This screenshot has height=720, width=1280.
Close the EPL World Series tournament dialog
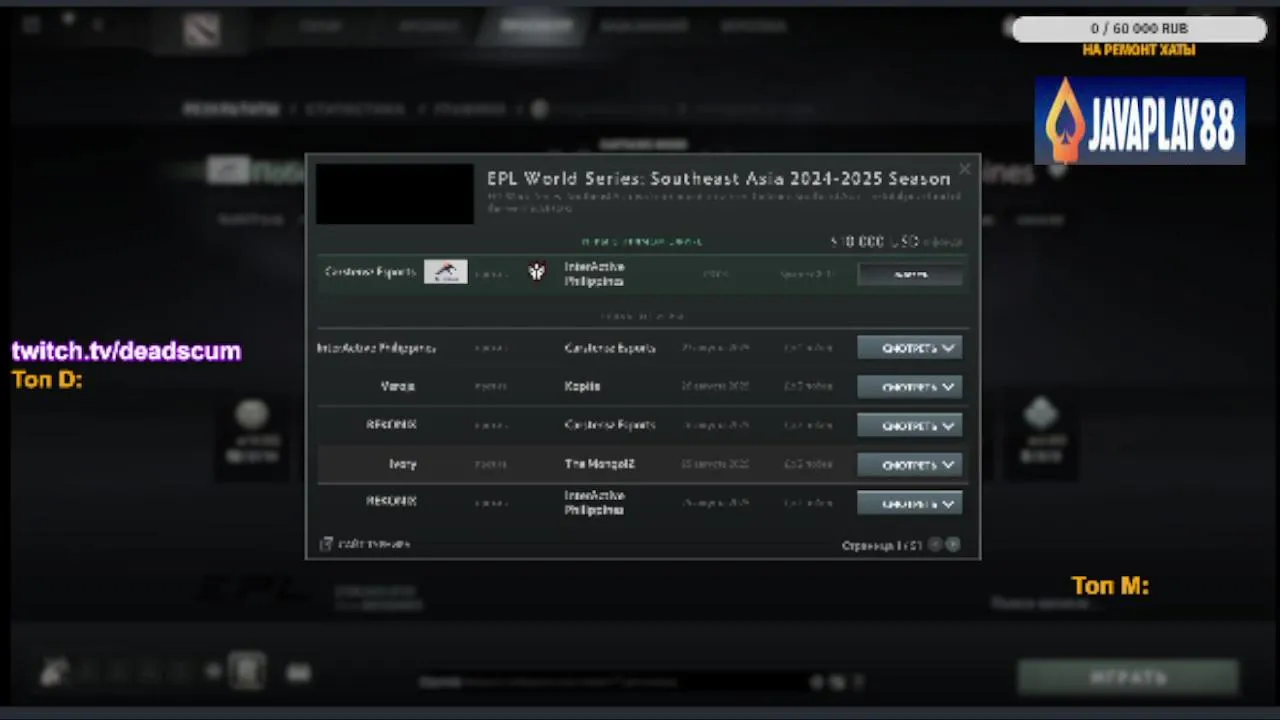coord(964,170)
